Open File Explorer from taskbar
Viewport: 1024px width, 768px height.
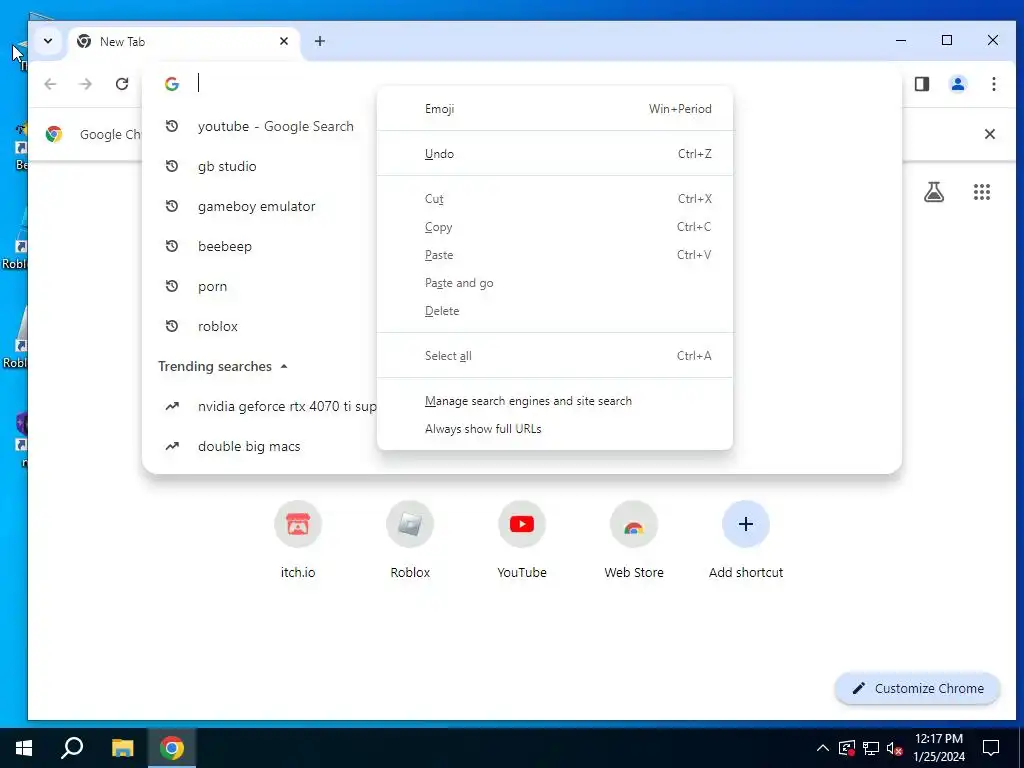(x=122, y=748)
